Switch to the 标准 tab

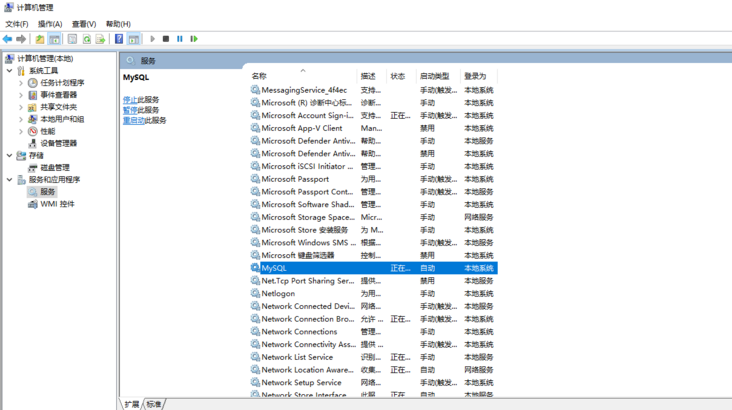click(x=153, y=404)
